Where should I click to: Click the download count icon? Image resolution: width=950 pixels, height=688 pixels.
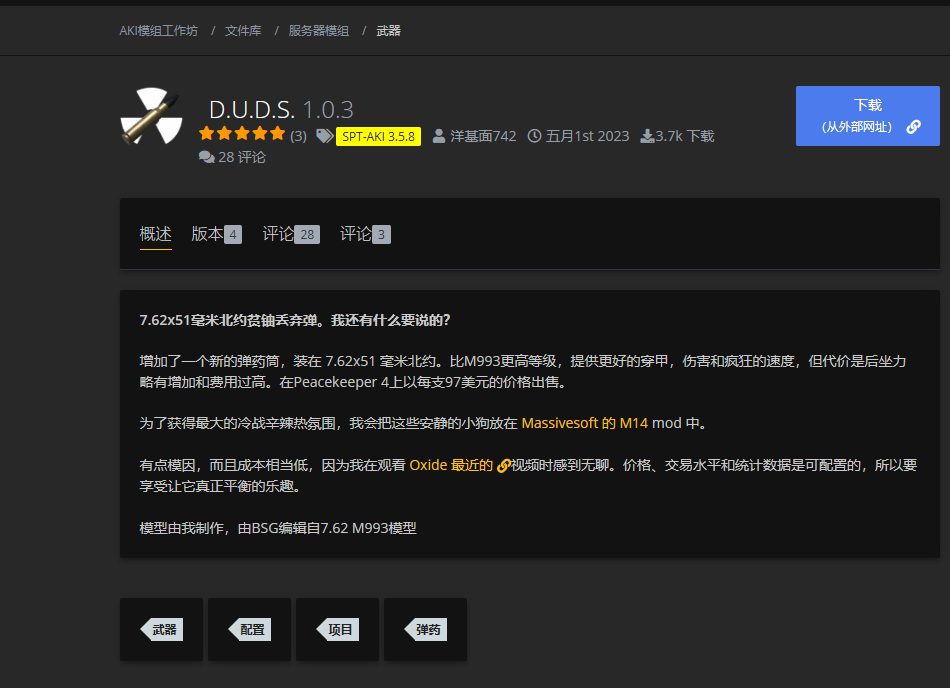(646, 136)
